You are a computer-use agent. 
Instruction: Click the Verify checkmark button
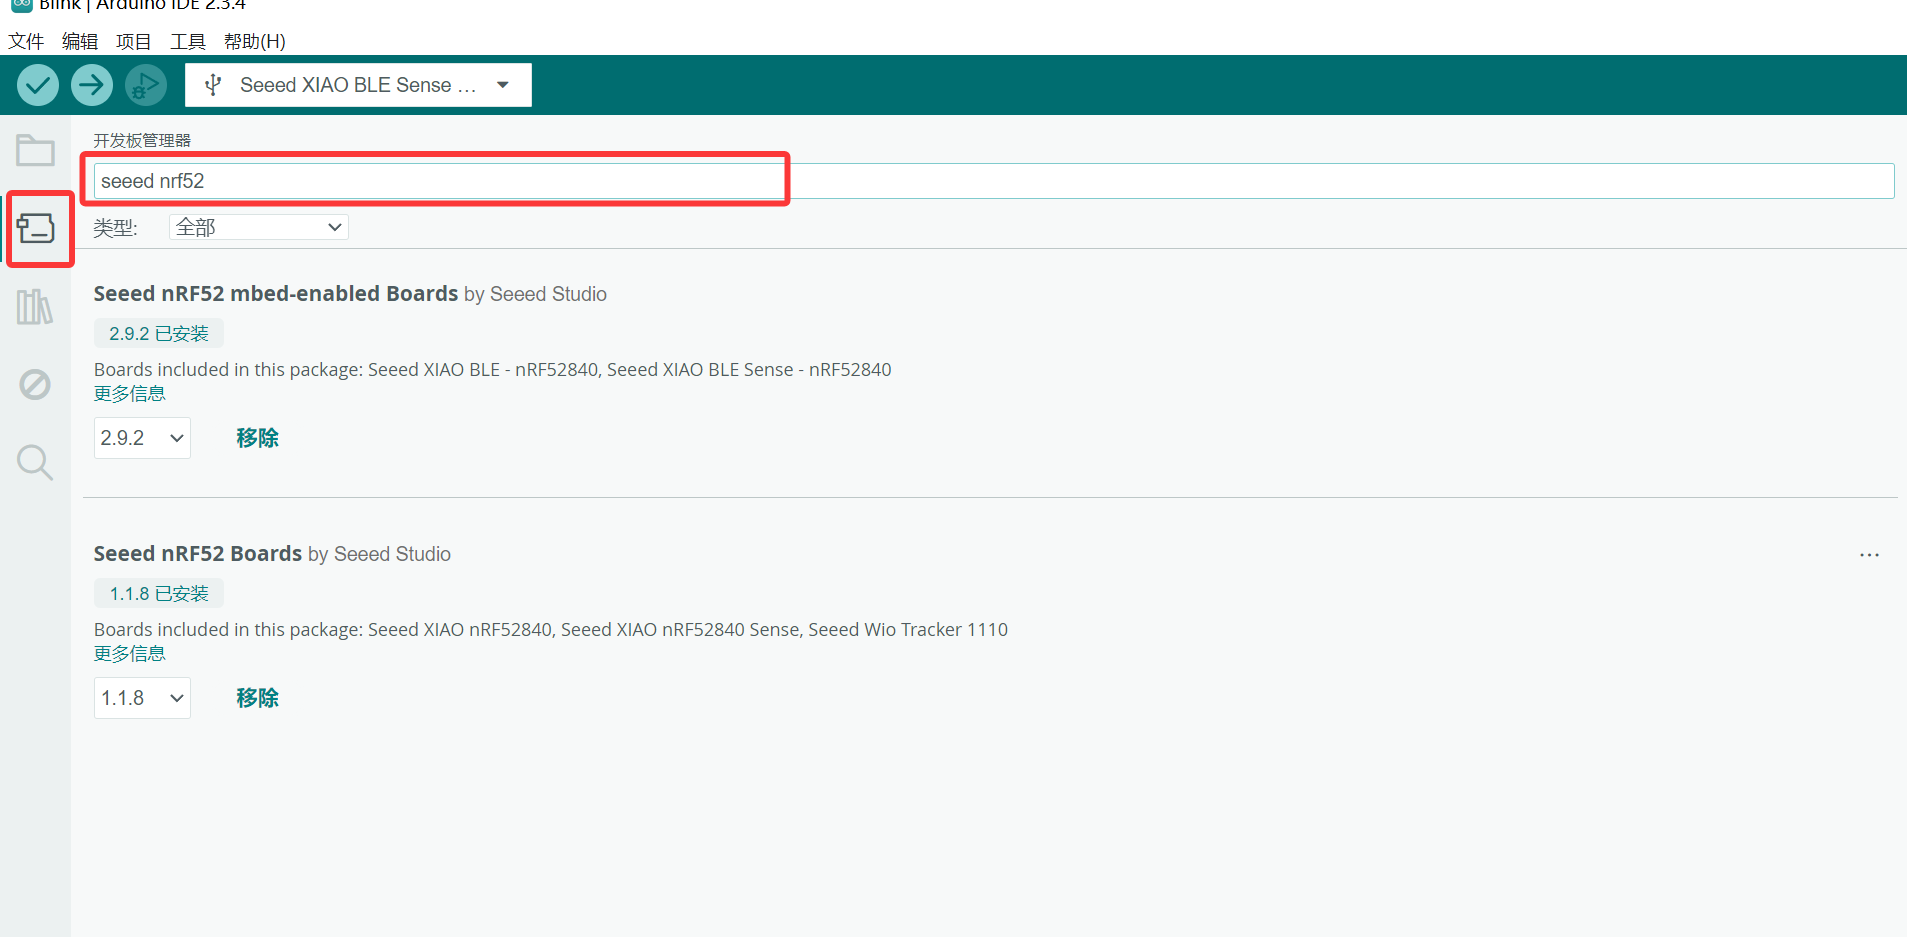[38, 85]
